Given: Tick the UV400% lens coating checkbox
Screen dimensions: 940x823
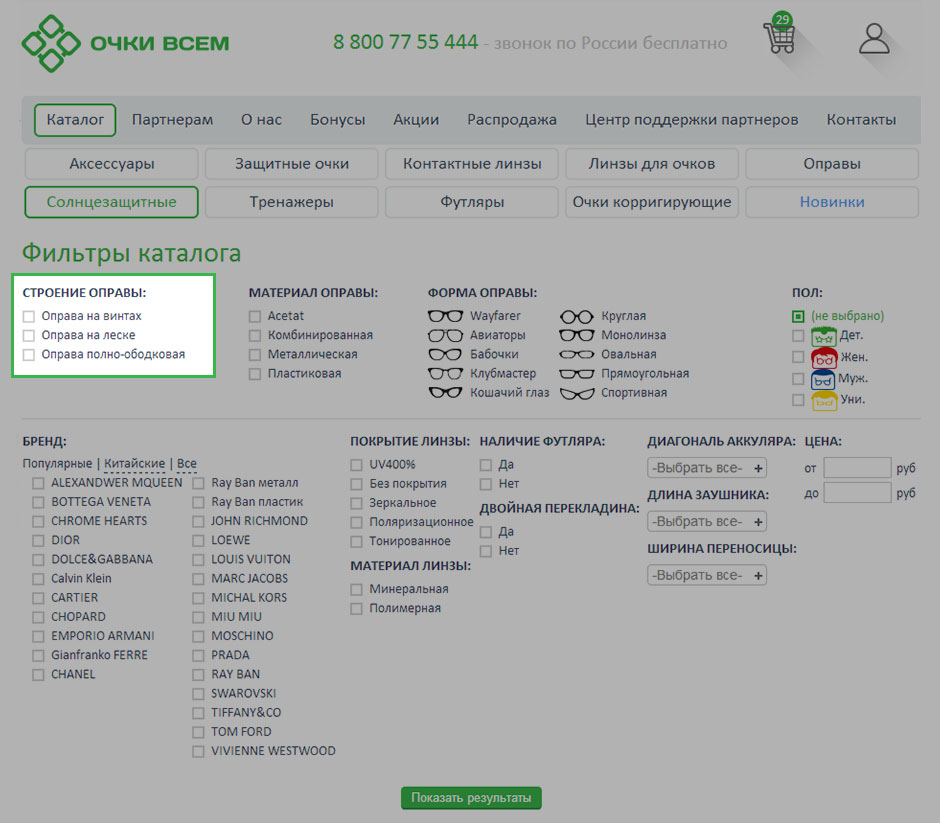Looking at the screenshot, I should tap(357, 465).
